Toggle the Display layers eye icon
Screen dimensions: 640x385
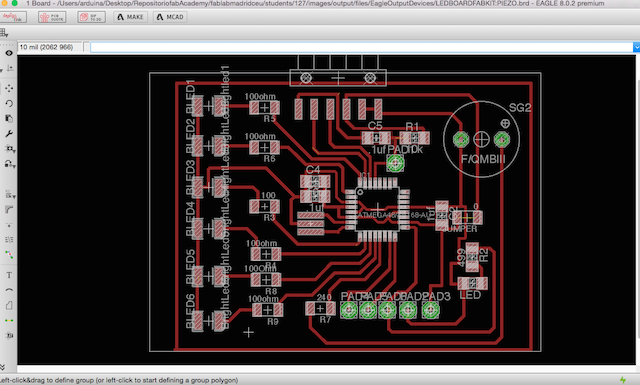tap(9, 53)
